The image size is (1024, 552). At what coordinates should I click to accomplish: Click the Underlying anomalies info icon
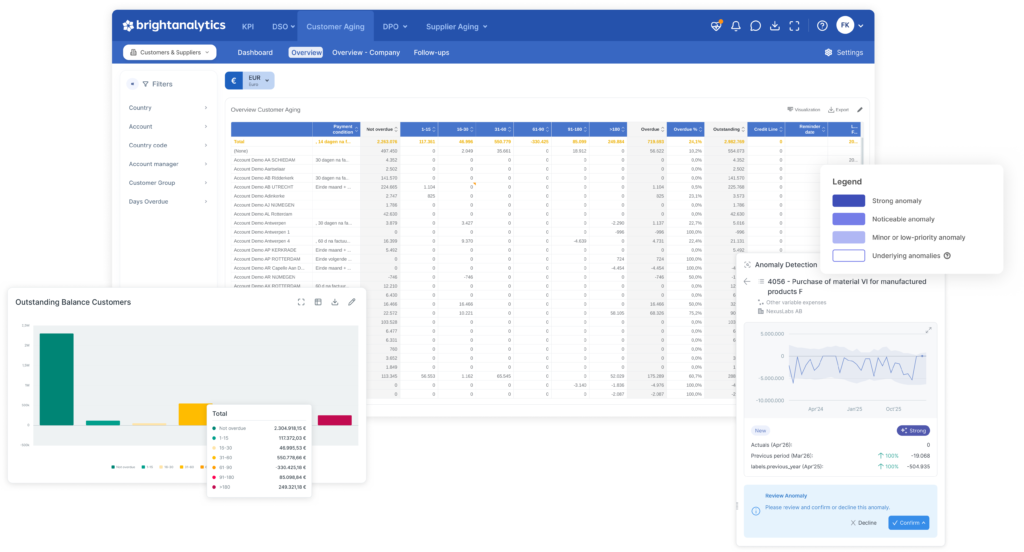click(948, 255)
